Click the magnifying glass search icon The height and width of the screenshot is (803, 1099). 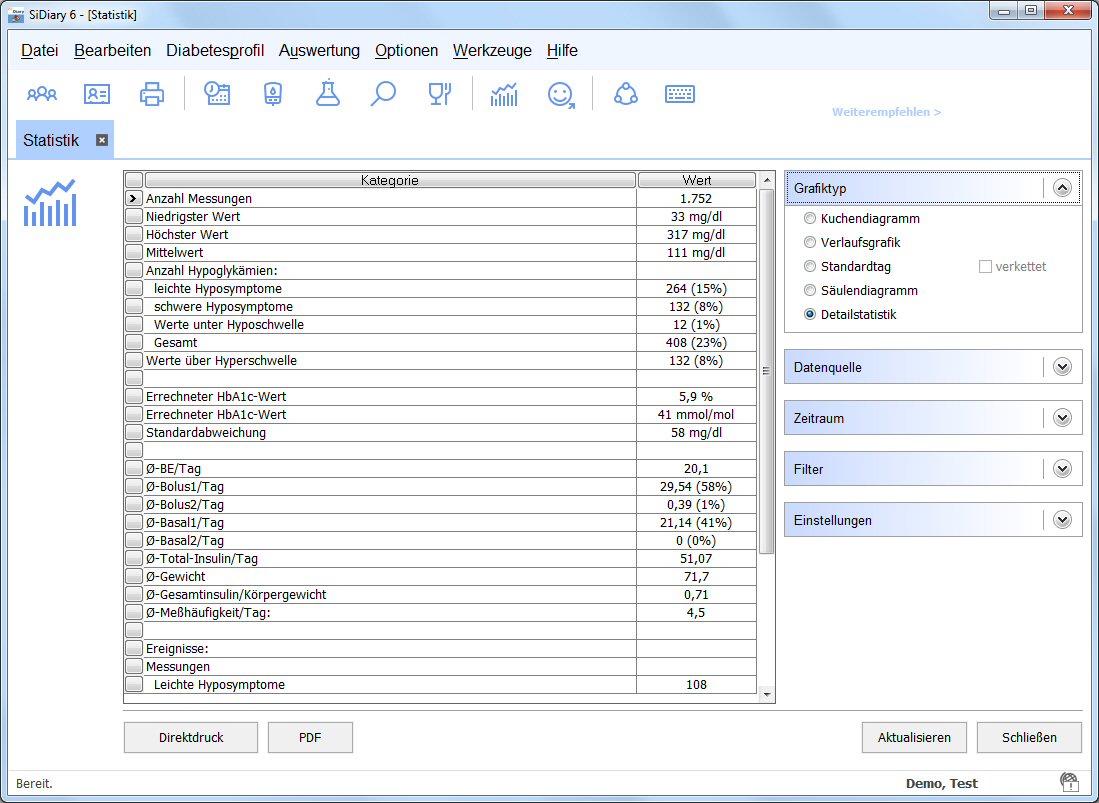(x=383, y=94)
